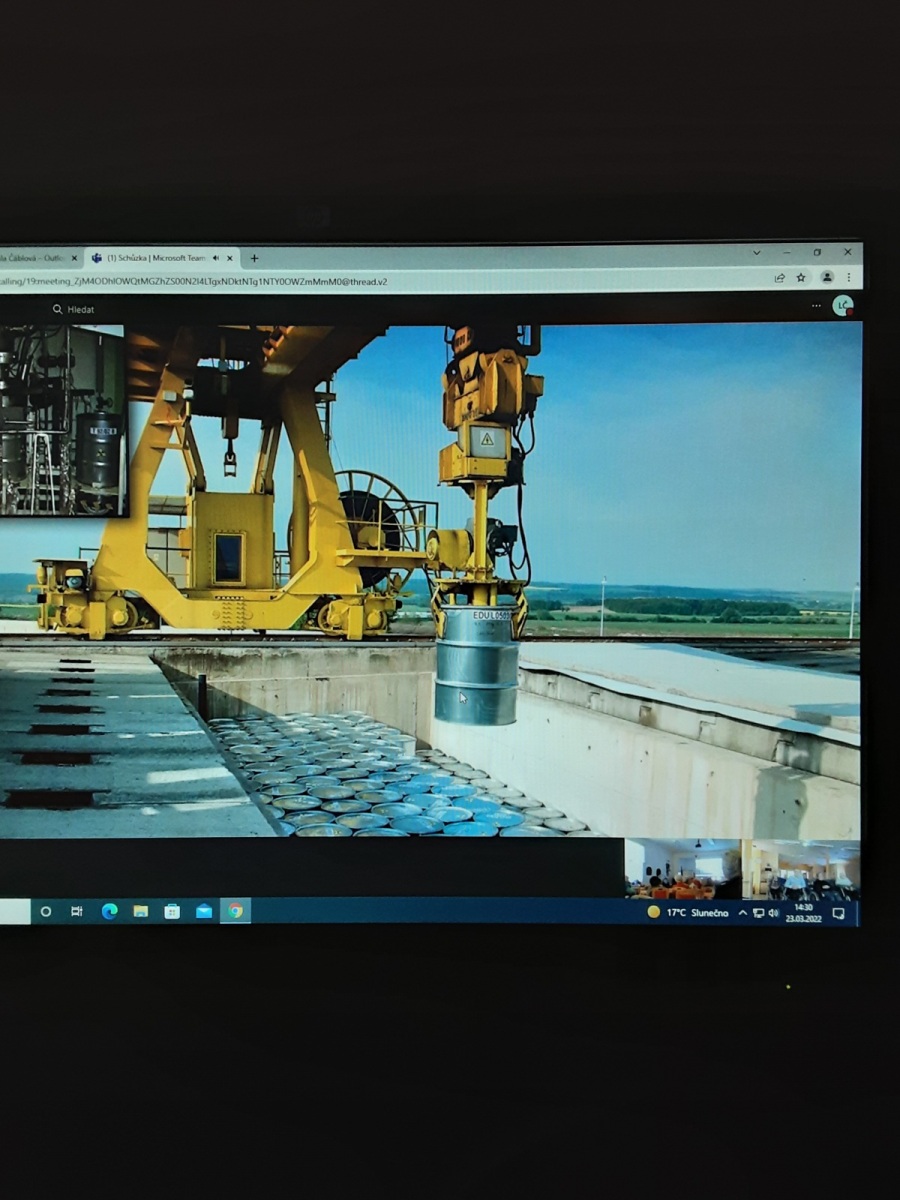Expand Teams more options ellipsis
900x1200 pixels.
(x=816, y=306)
